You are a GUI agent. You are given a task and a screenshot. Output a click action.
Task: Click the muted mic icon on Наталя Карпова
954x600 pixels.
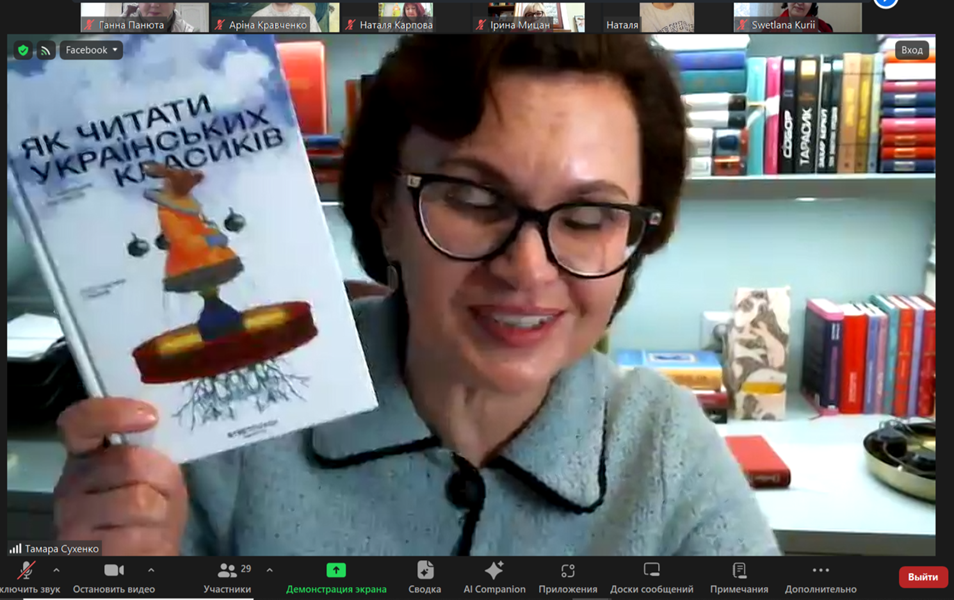(x=350, y=25)
